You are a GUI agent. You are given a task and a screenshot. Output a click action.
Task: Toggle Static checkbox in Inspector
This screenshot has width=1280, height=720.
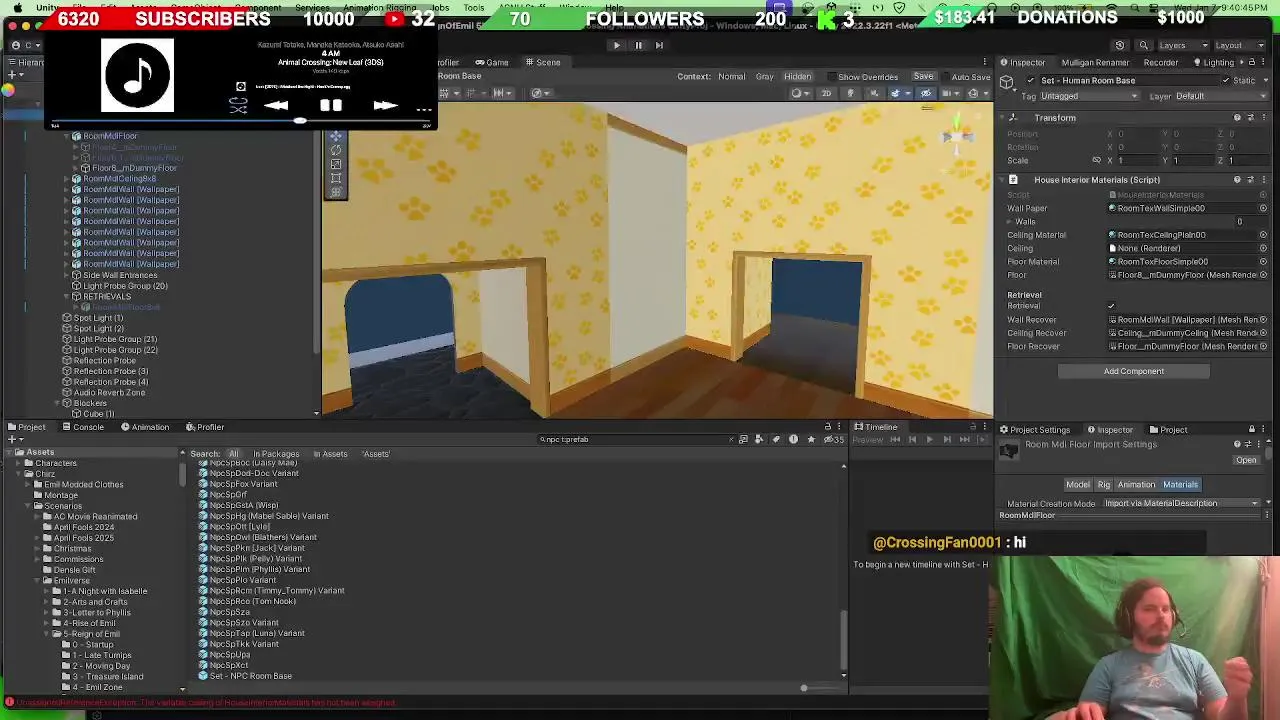tap(1226, 81)
